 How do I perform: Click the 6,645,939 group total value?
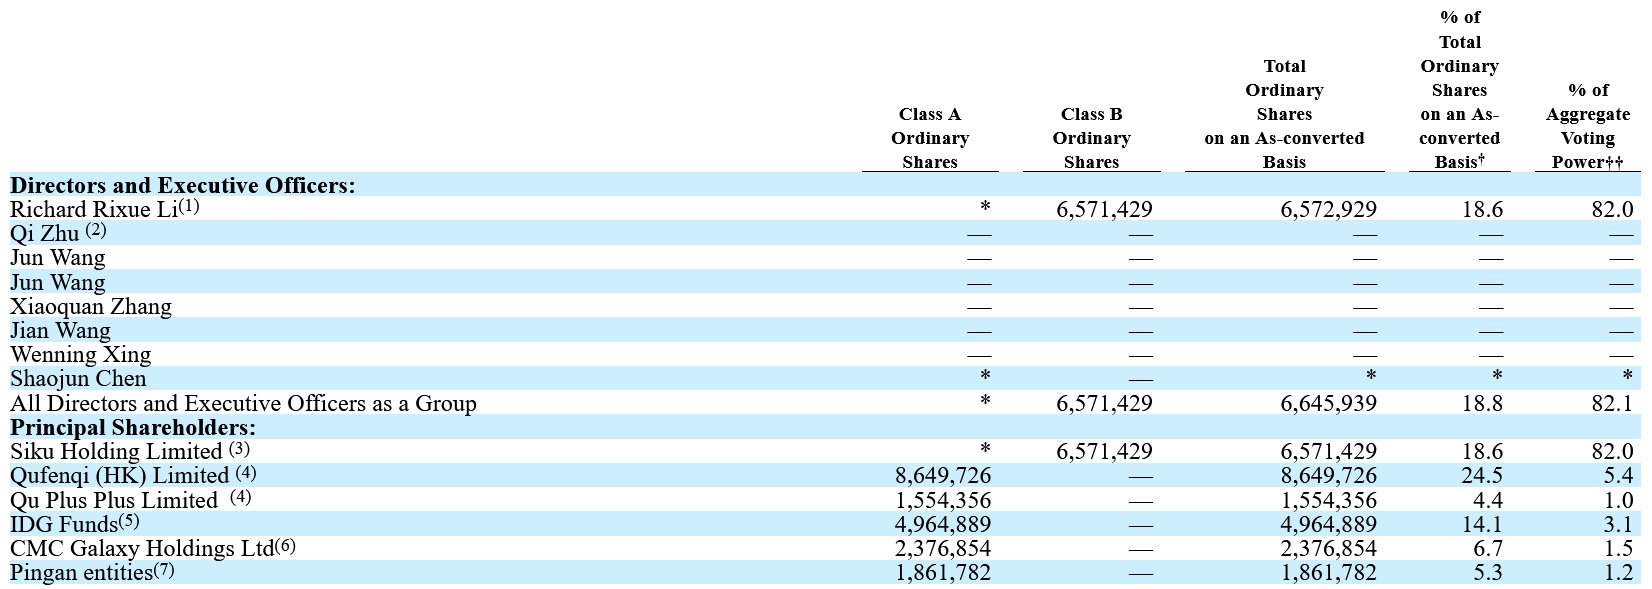tap(1328, 404)
